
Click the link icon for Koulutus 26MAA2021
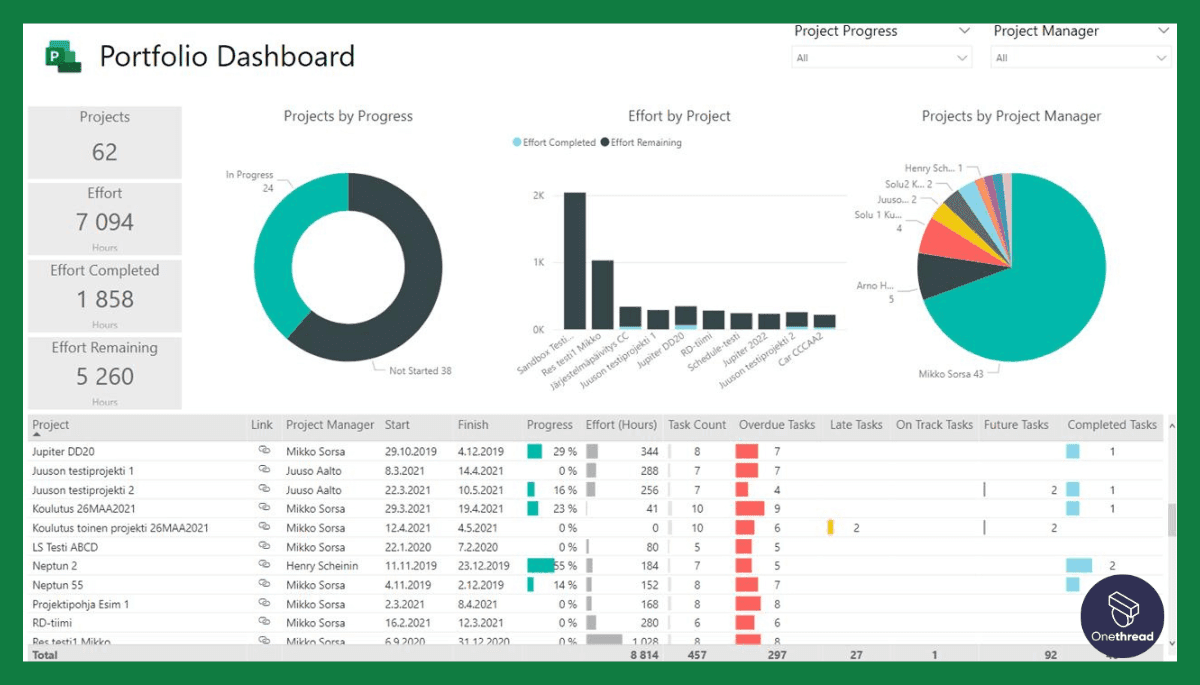tap(264, 508)
